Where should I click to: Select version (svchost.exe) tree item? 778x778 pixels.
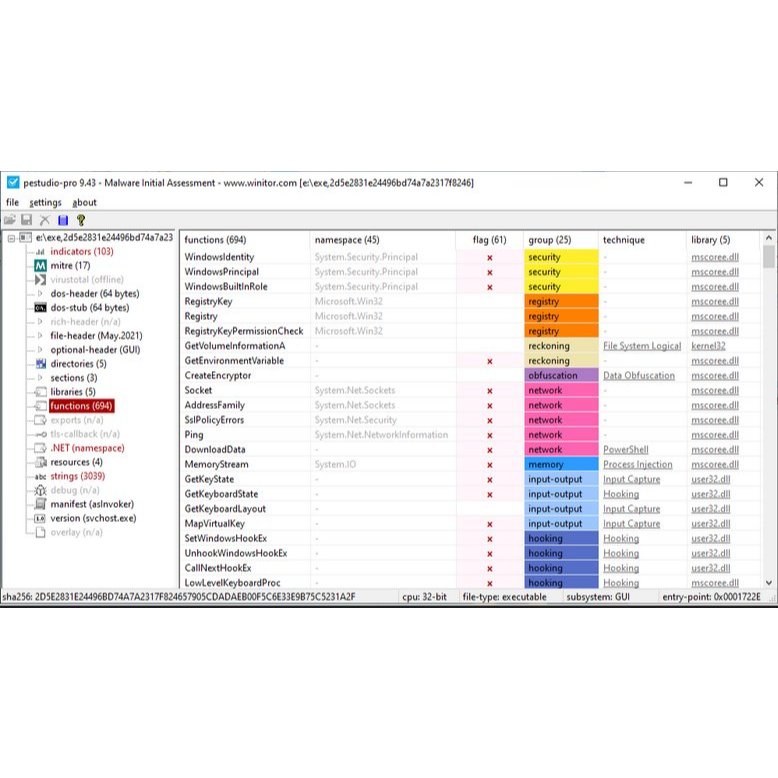tap(93, 518)
